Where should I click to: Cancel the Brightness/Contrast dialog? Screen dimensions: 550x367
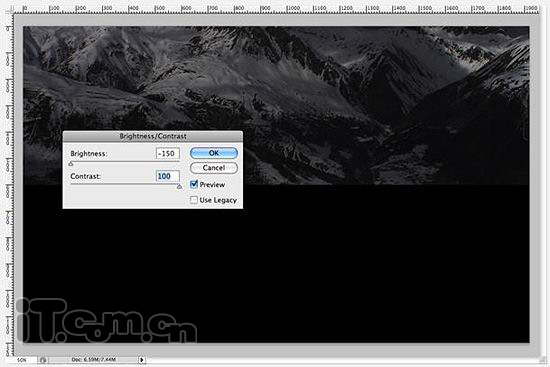tap(214, 168)
